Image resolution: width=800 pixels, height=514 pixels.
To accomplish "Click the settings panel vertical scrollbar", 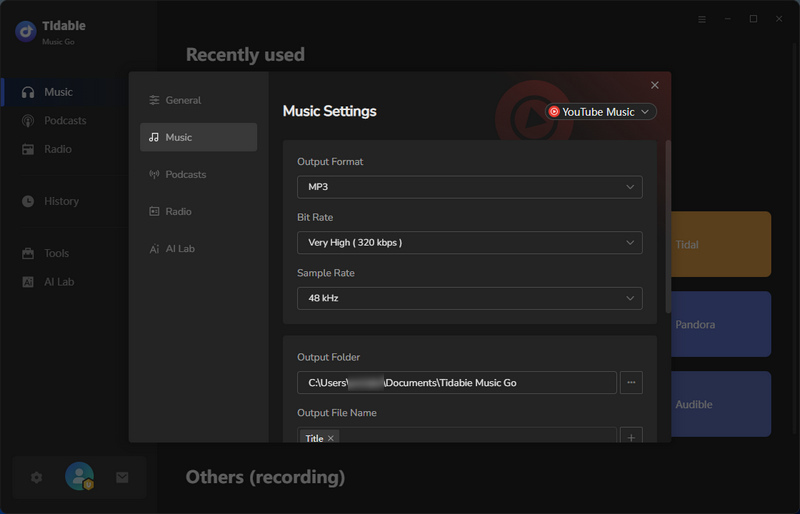I will tap(668, 225).
